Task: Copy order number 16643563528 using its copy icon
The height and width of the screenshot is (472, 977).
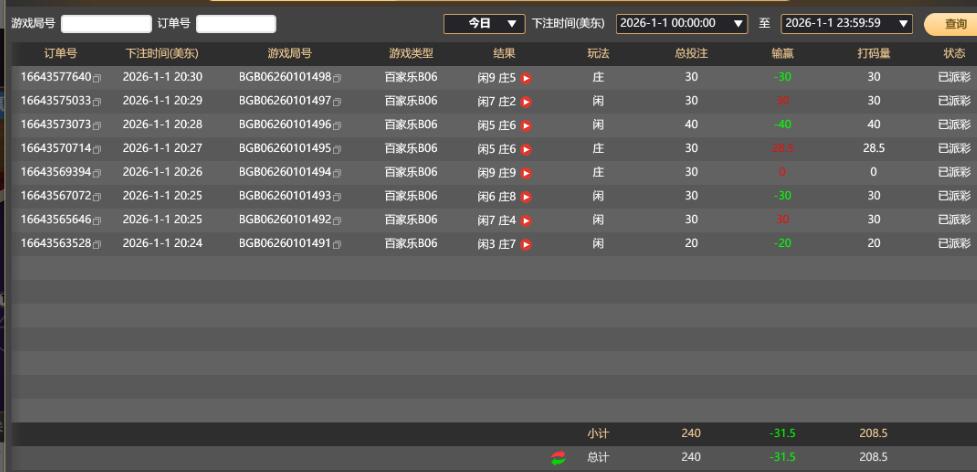Action: click(97, 245)
